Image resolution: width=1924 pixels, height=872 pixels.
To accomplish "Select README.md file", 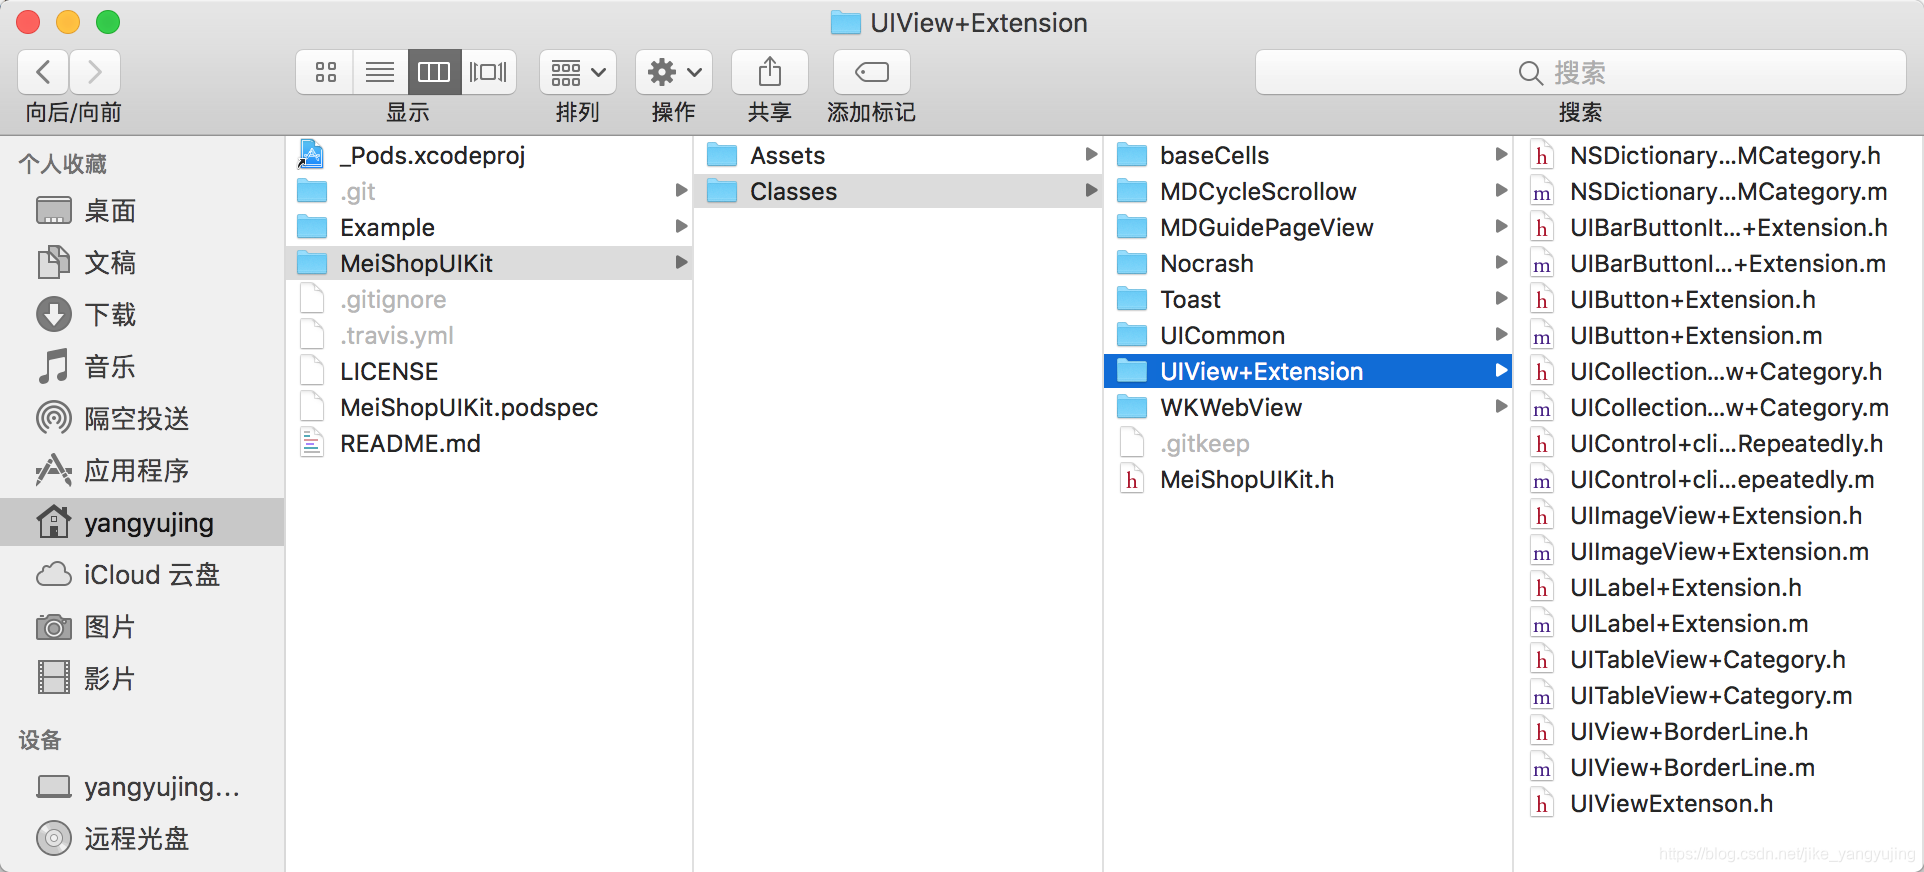I will pyautogui.click(x=490, y=444).
